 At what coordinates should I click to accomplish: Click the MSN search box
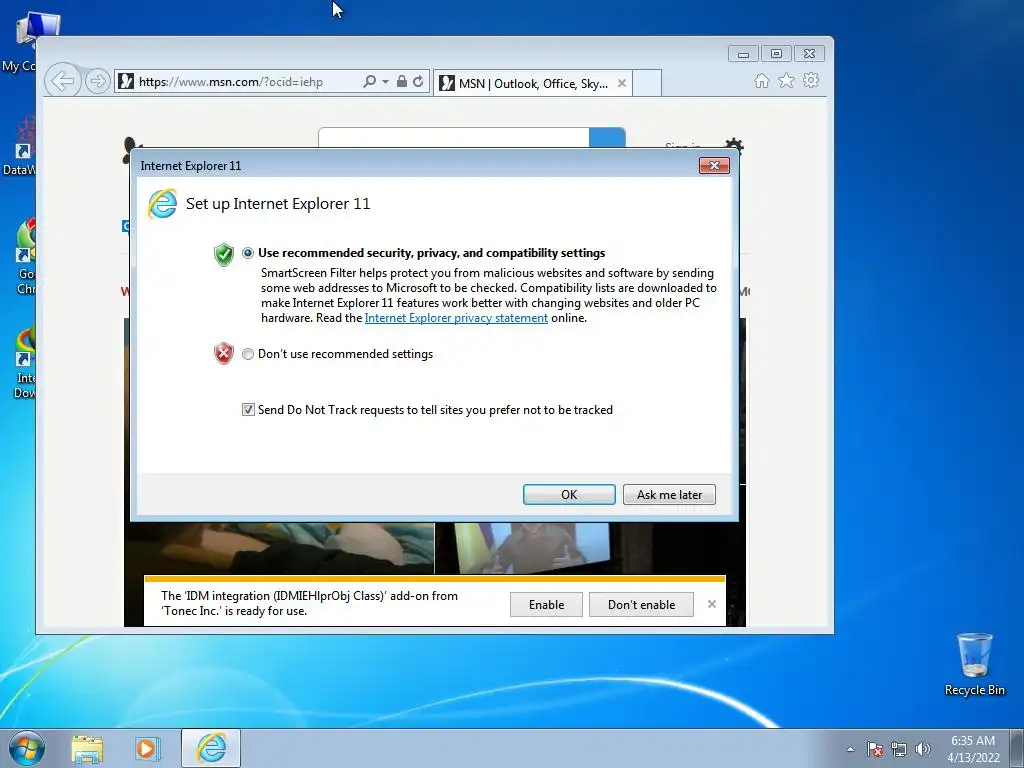454,138
